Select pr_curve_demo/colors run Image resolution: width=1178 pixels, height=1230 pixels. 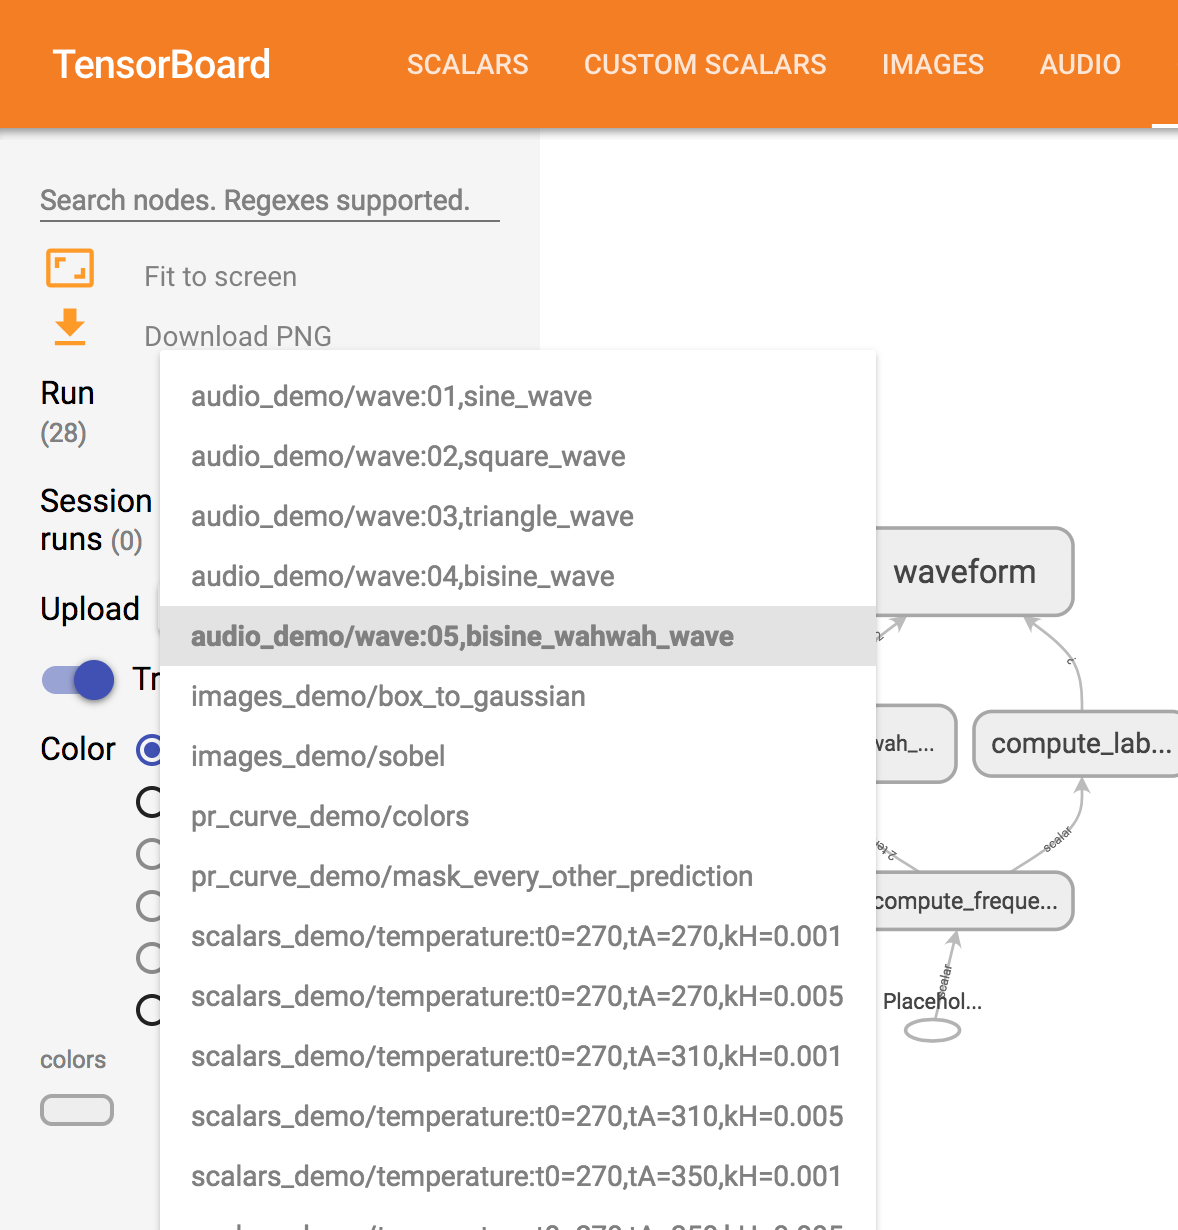point(518,816)
